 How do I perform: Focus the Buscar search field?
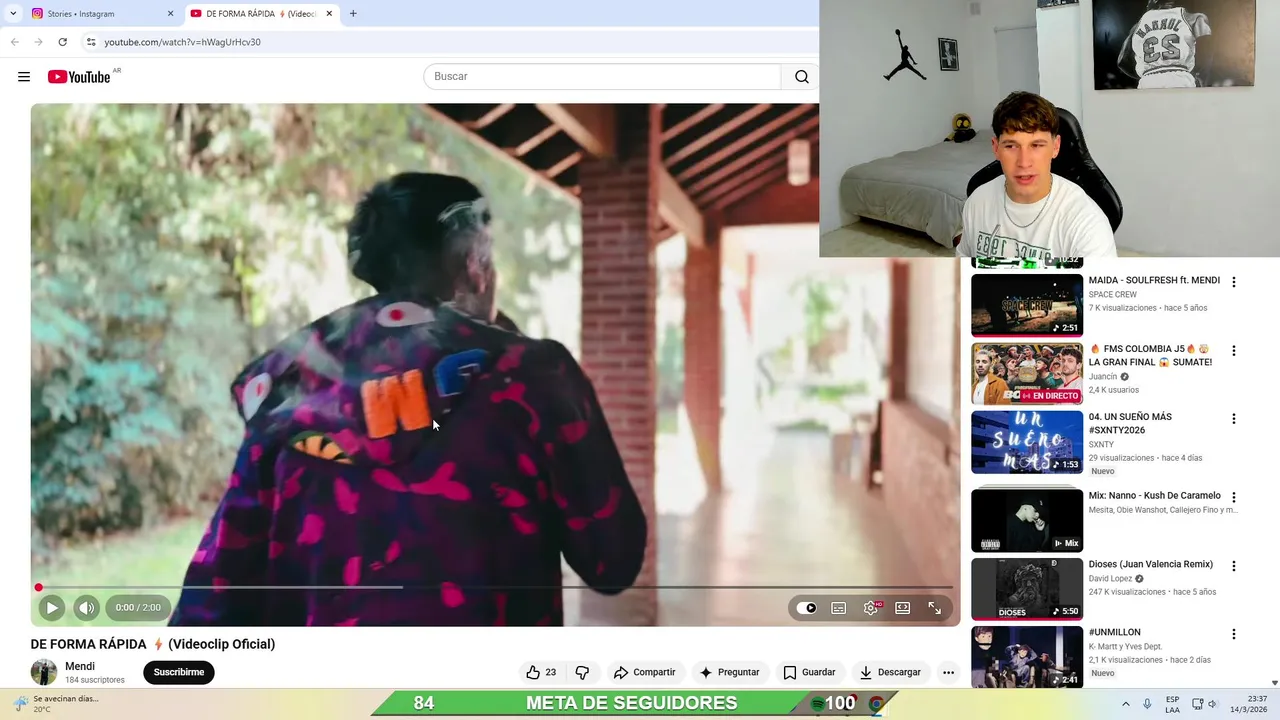coord(602,77)
